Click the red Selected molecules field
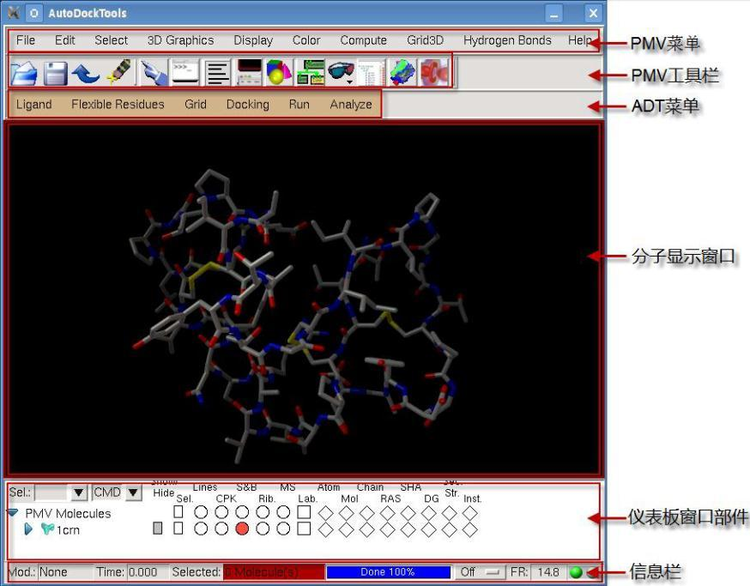Image resolution: width=750 pixels, height=586 pixels. point(273,572)
